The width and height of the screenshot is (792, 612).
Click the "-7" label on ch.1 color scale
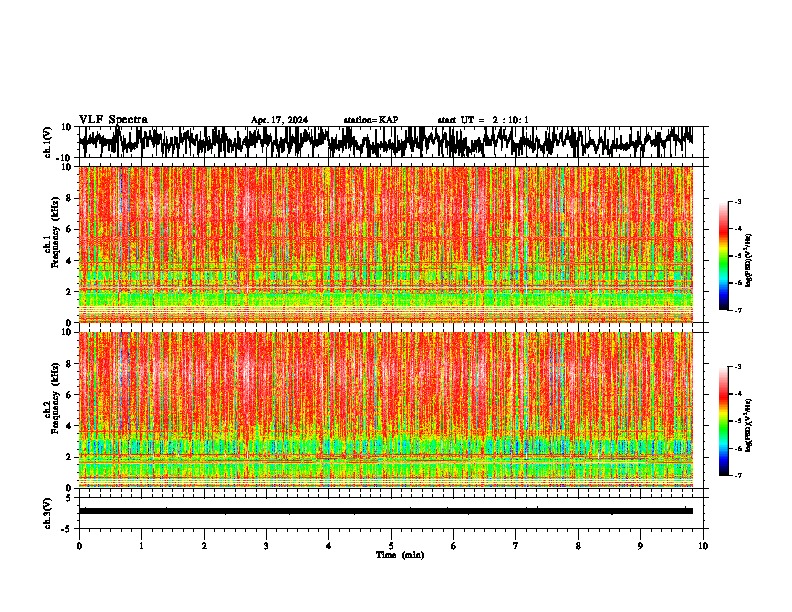coord(738,310)
